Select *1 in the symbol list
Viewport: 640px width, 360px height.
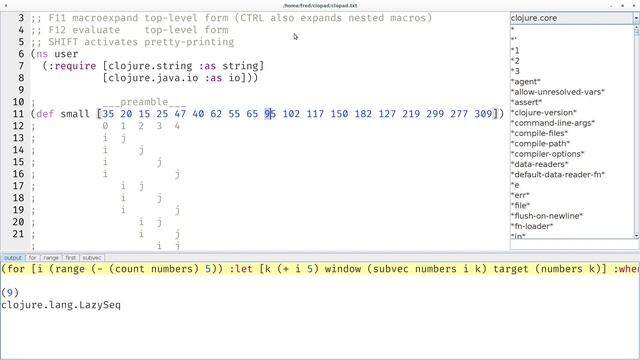point(515,51)
